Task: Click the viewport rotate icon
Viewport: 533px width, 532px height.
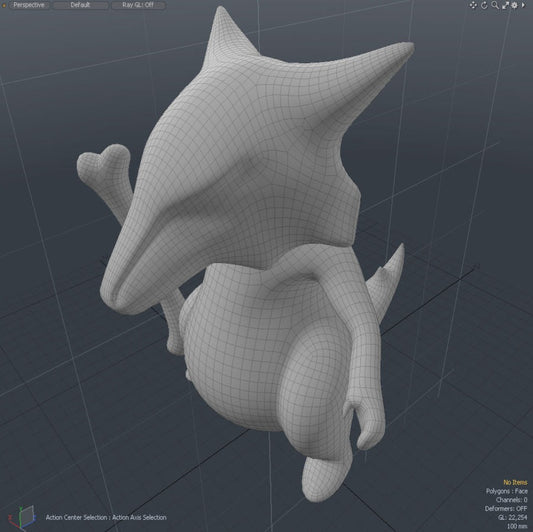Action: point(484,5)
